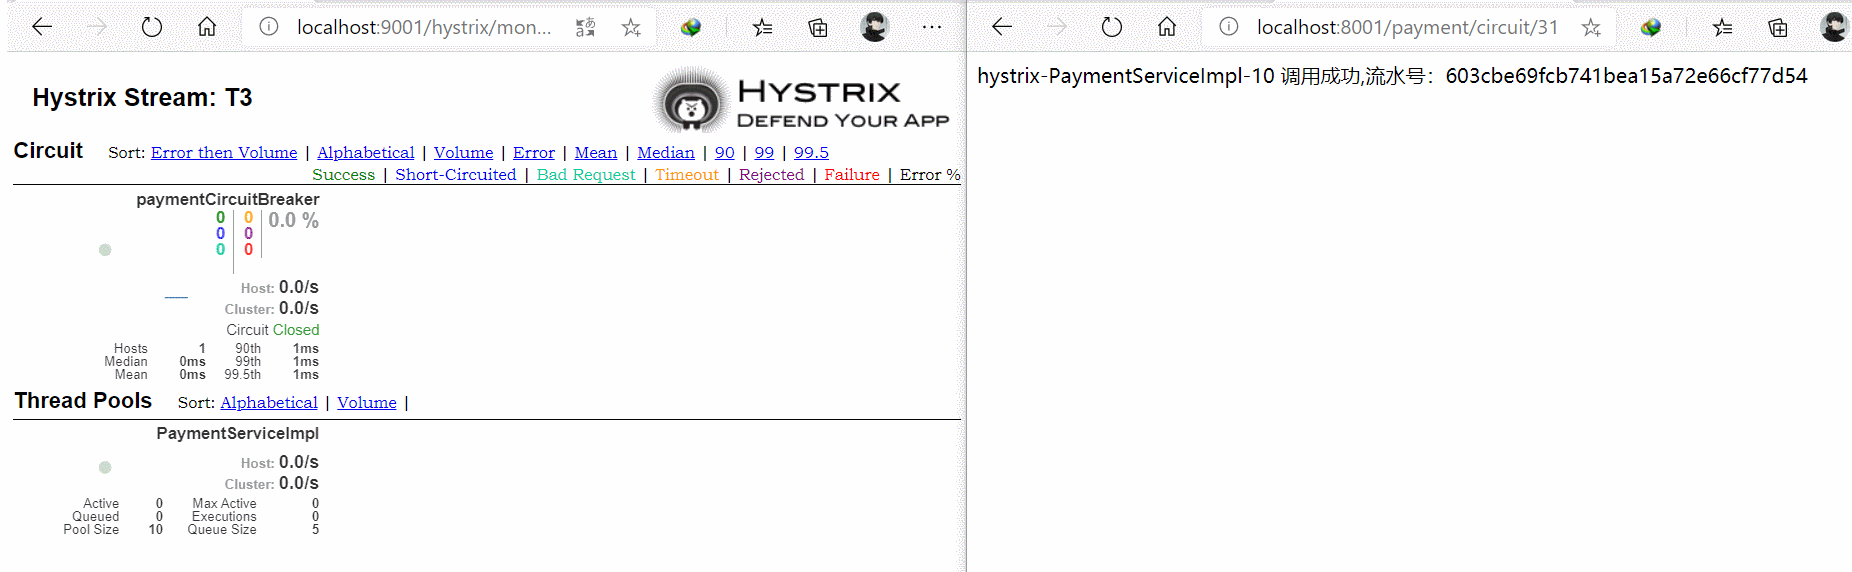
Task: Sort circuits by Mean
Action: [x=596, y=152]
